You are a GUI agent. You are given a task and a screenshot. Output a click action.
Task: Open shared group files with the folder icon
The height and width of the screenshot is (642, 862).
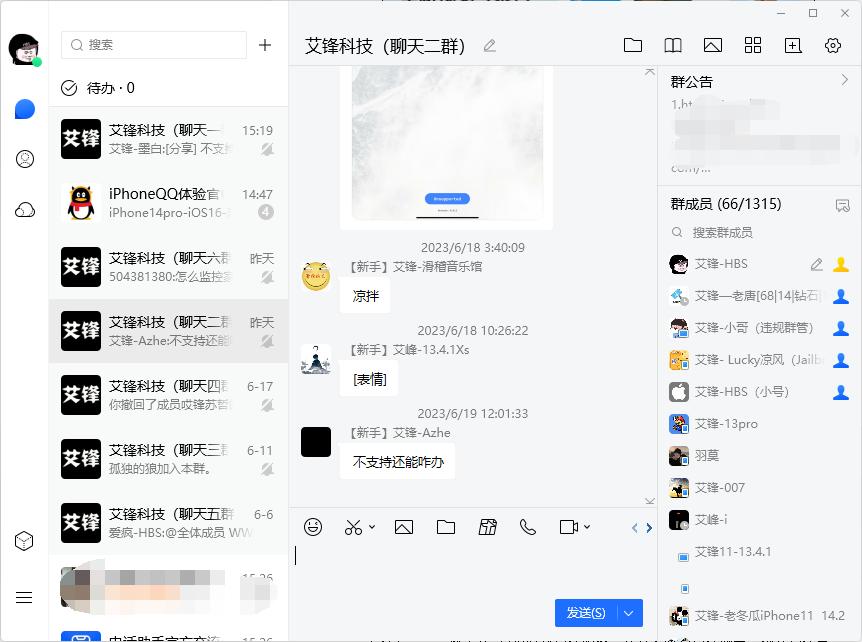pyautogui.click(x=633, y=45)
